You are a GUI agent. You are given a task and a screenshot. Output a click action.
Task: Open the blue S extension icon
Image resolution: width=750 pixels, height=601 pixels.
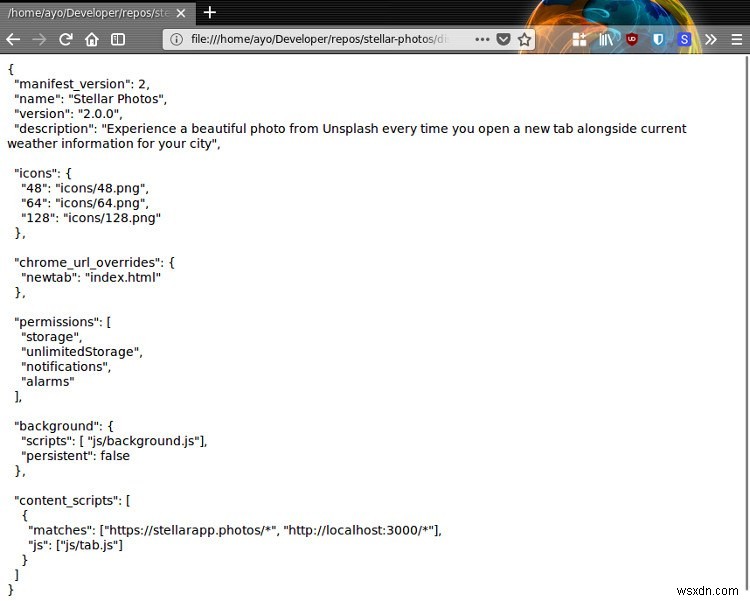[x=684, y=39]
